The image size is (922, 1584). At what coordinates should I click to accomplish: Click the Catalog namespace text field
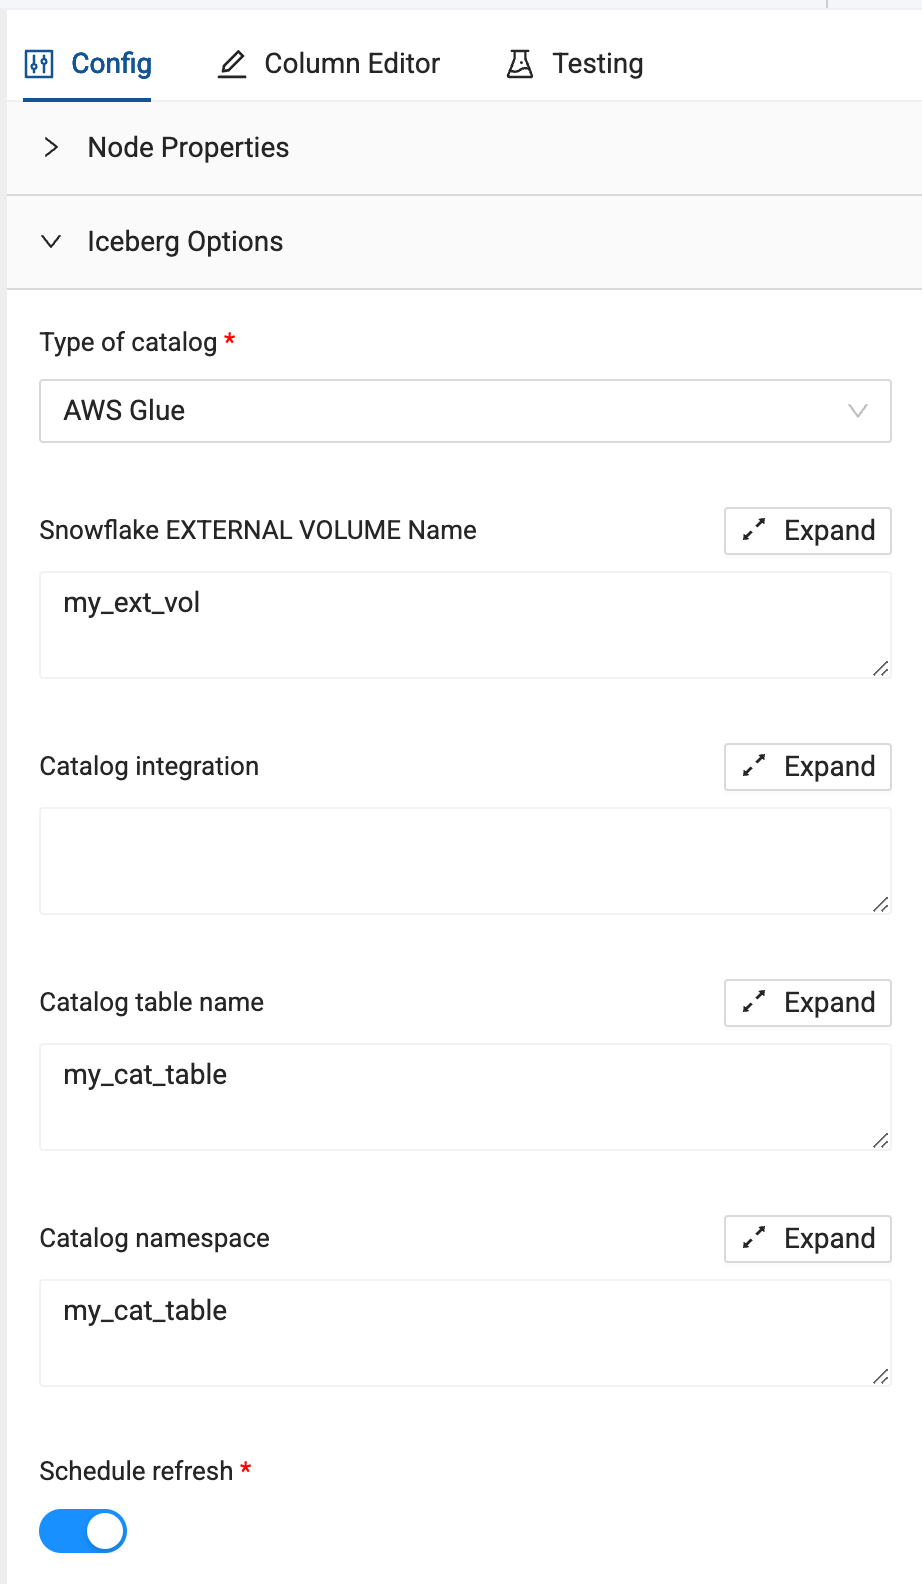pos(465,1333)
